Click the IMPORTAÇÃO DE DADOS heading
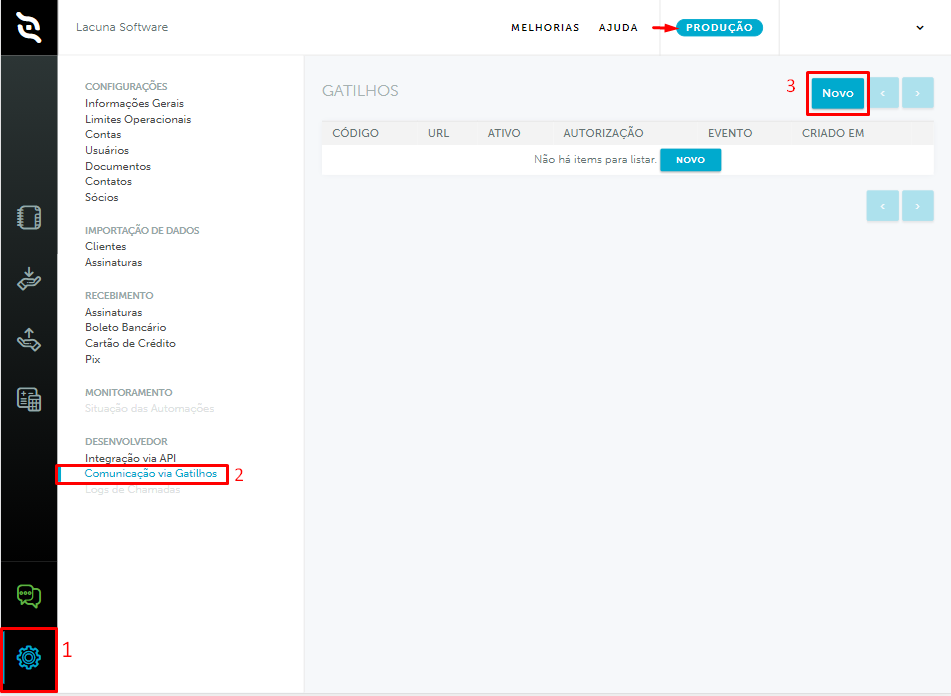 [142, 231]
